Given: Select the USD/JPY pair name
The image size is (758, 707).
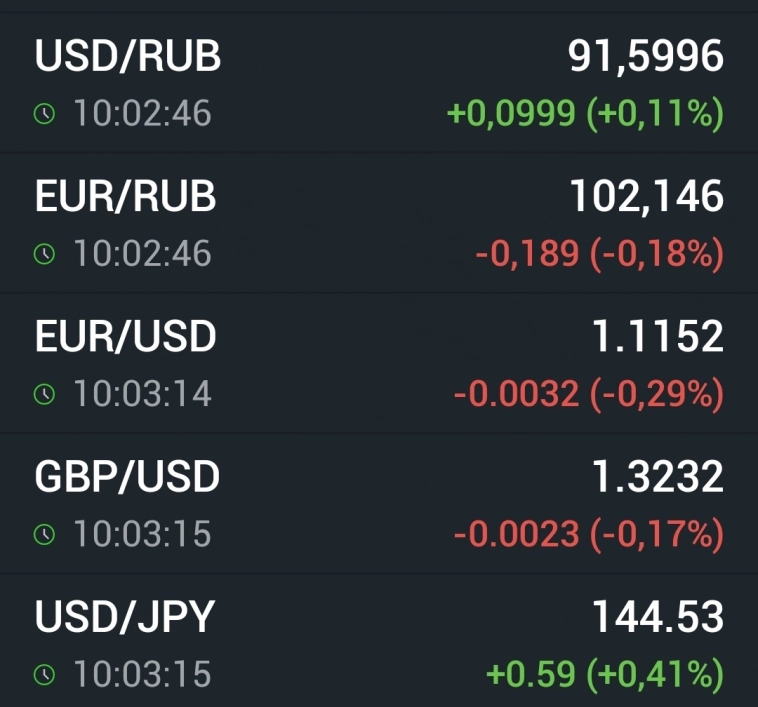Looking at the screenshot, I should click(x=125, y=617).
